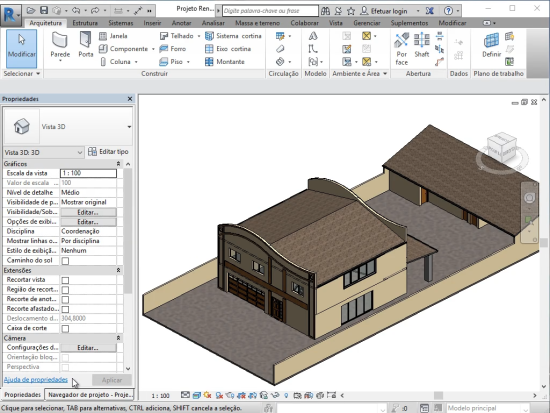Switch to the Anotar tab
The width and height of the screenshot is (550, 413).
pos(181,23)
